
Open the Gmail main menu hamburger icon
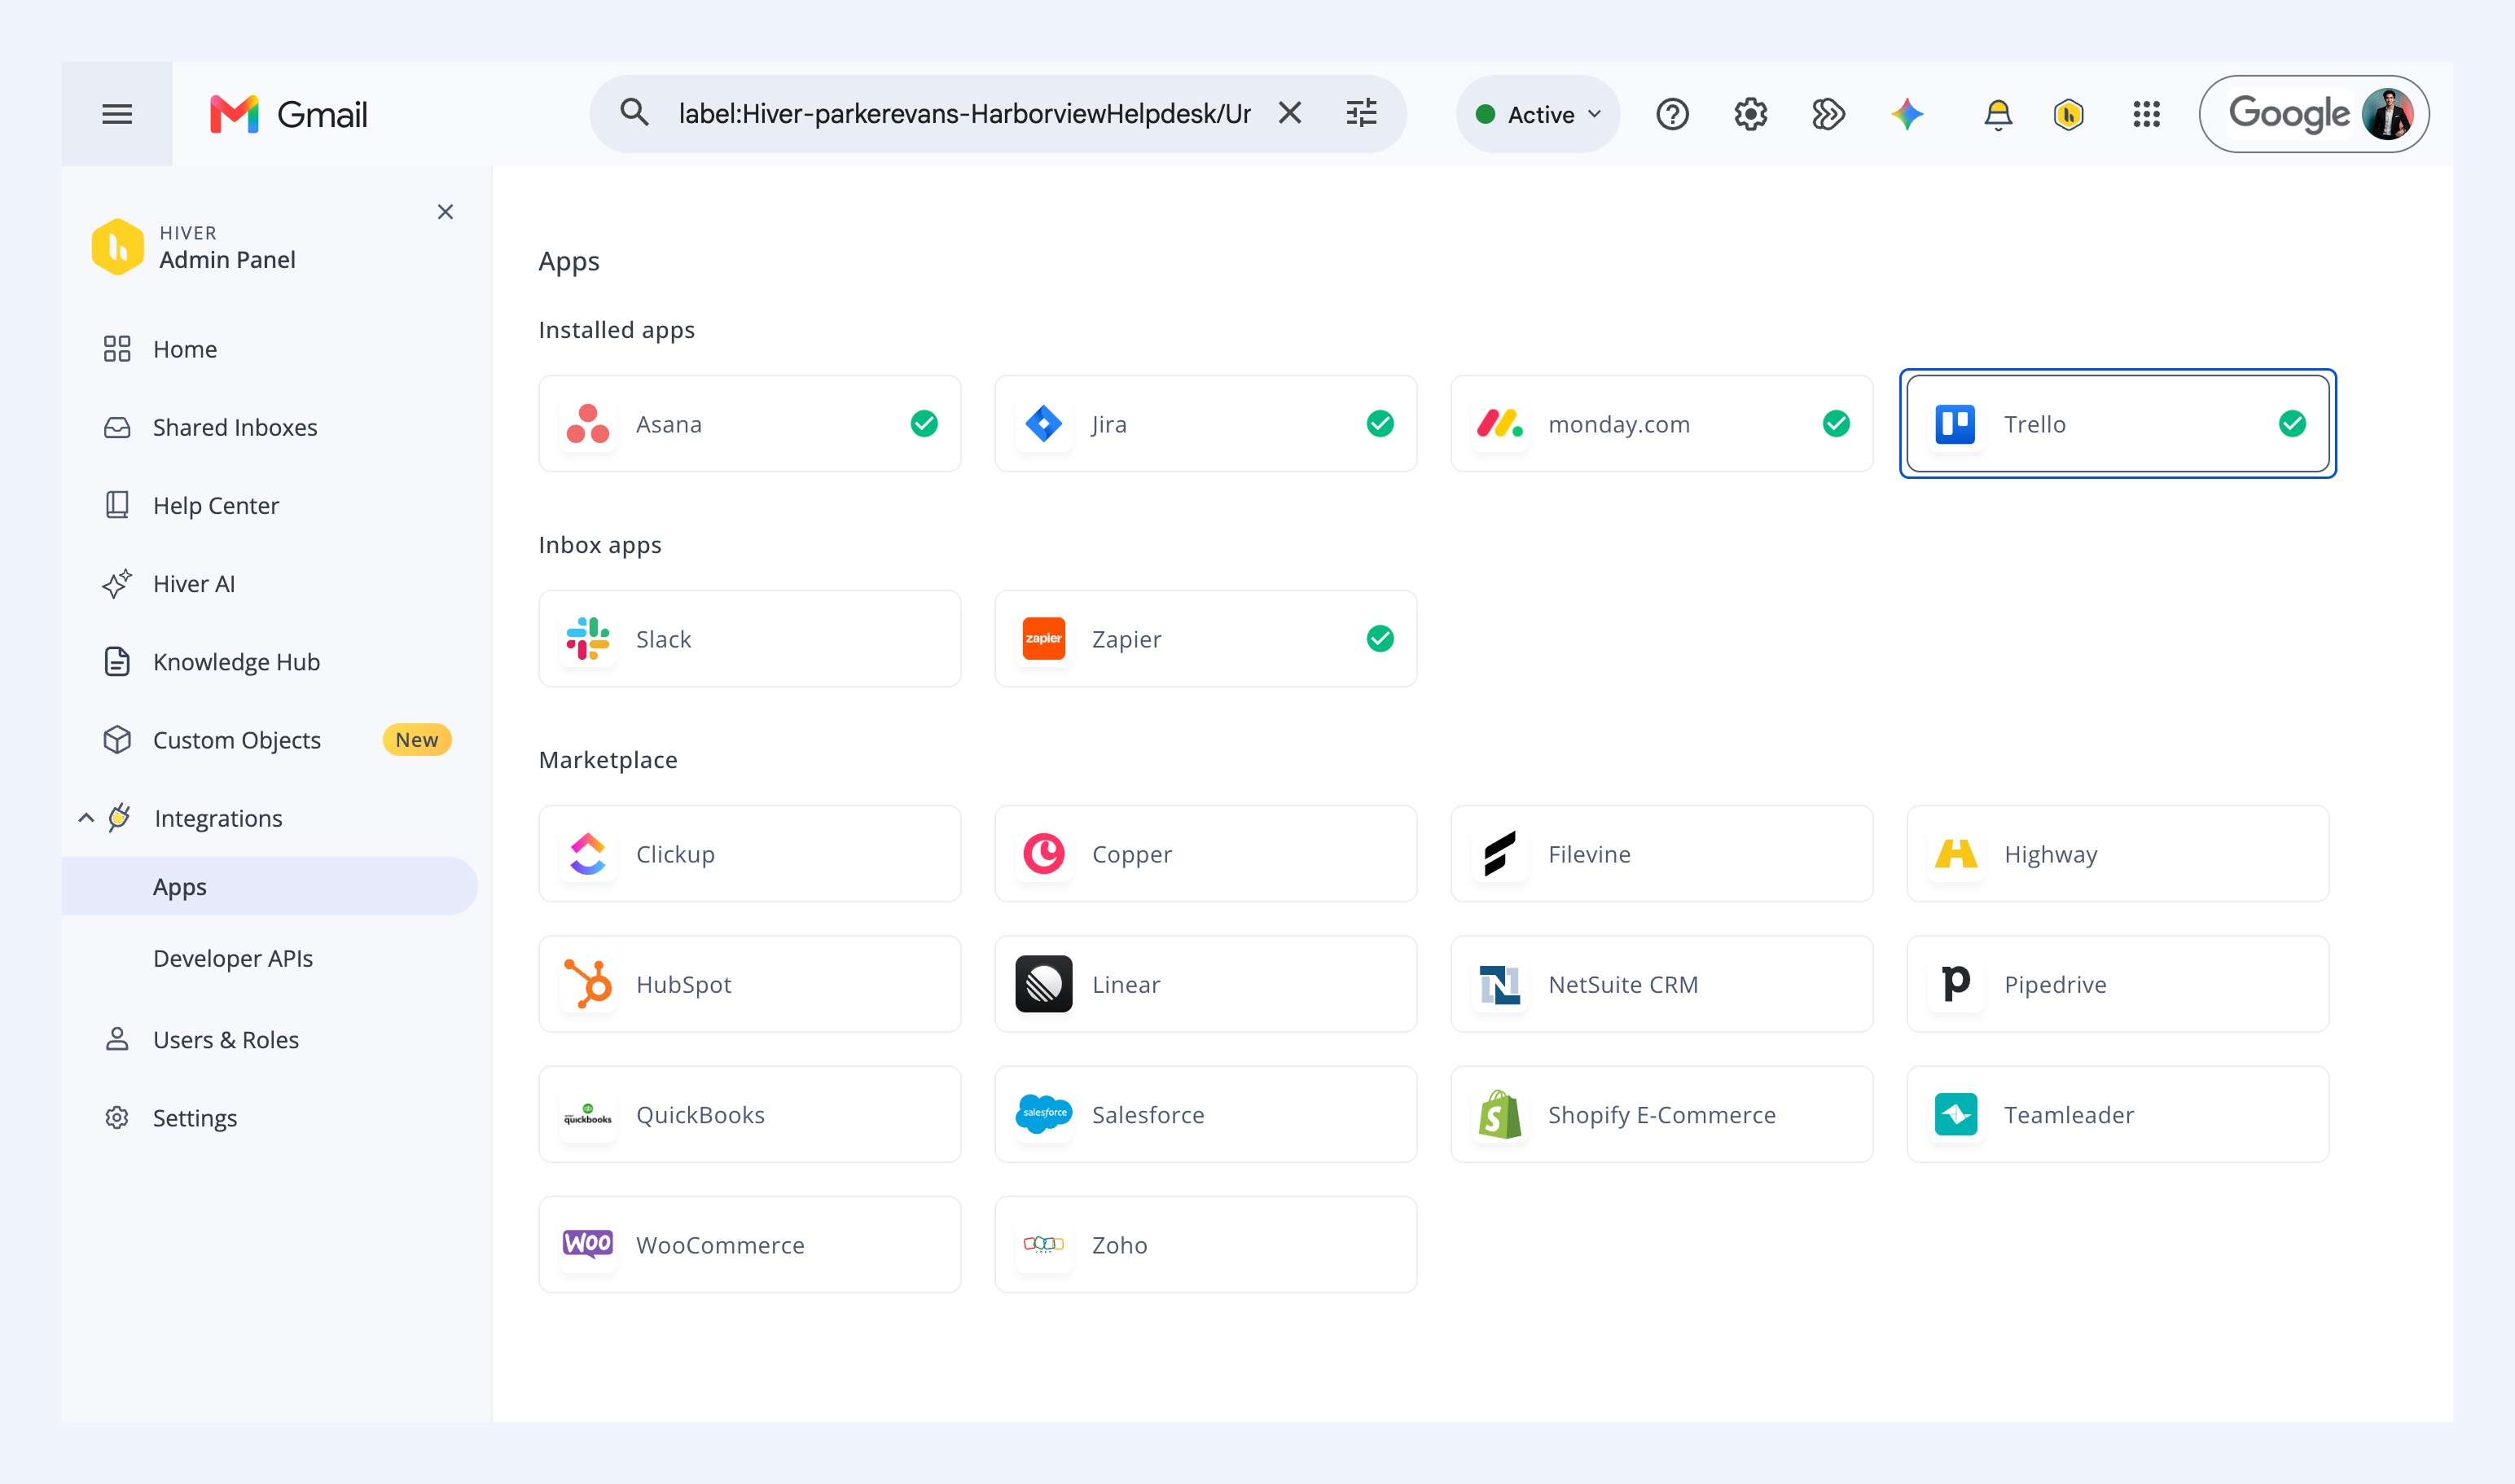[117, 114]
